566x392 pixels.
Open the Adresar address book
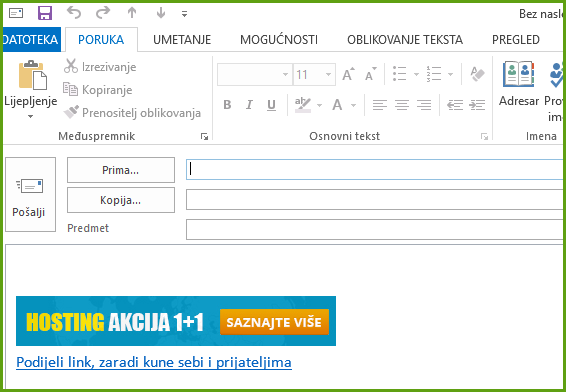(519, 83)
